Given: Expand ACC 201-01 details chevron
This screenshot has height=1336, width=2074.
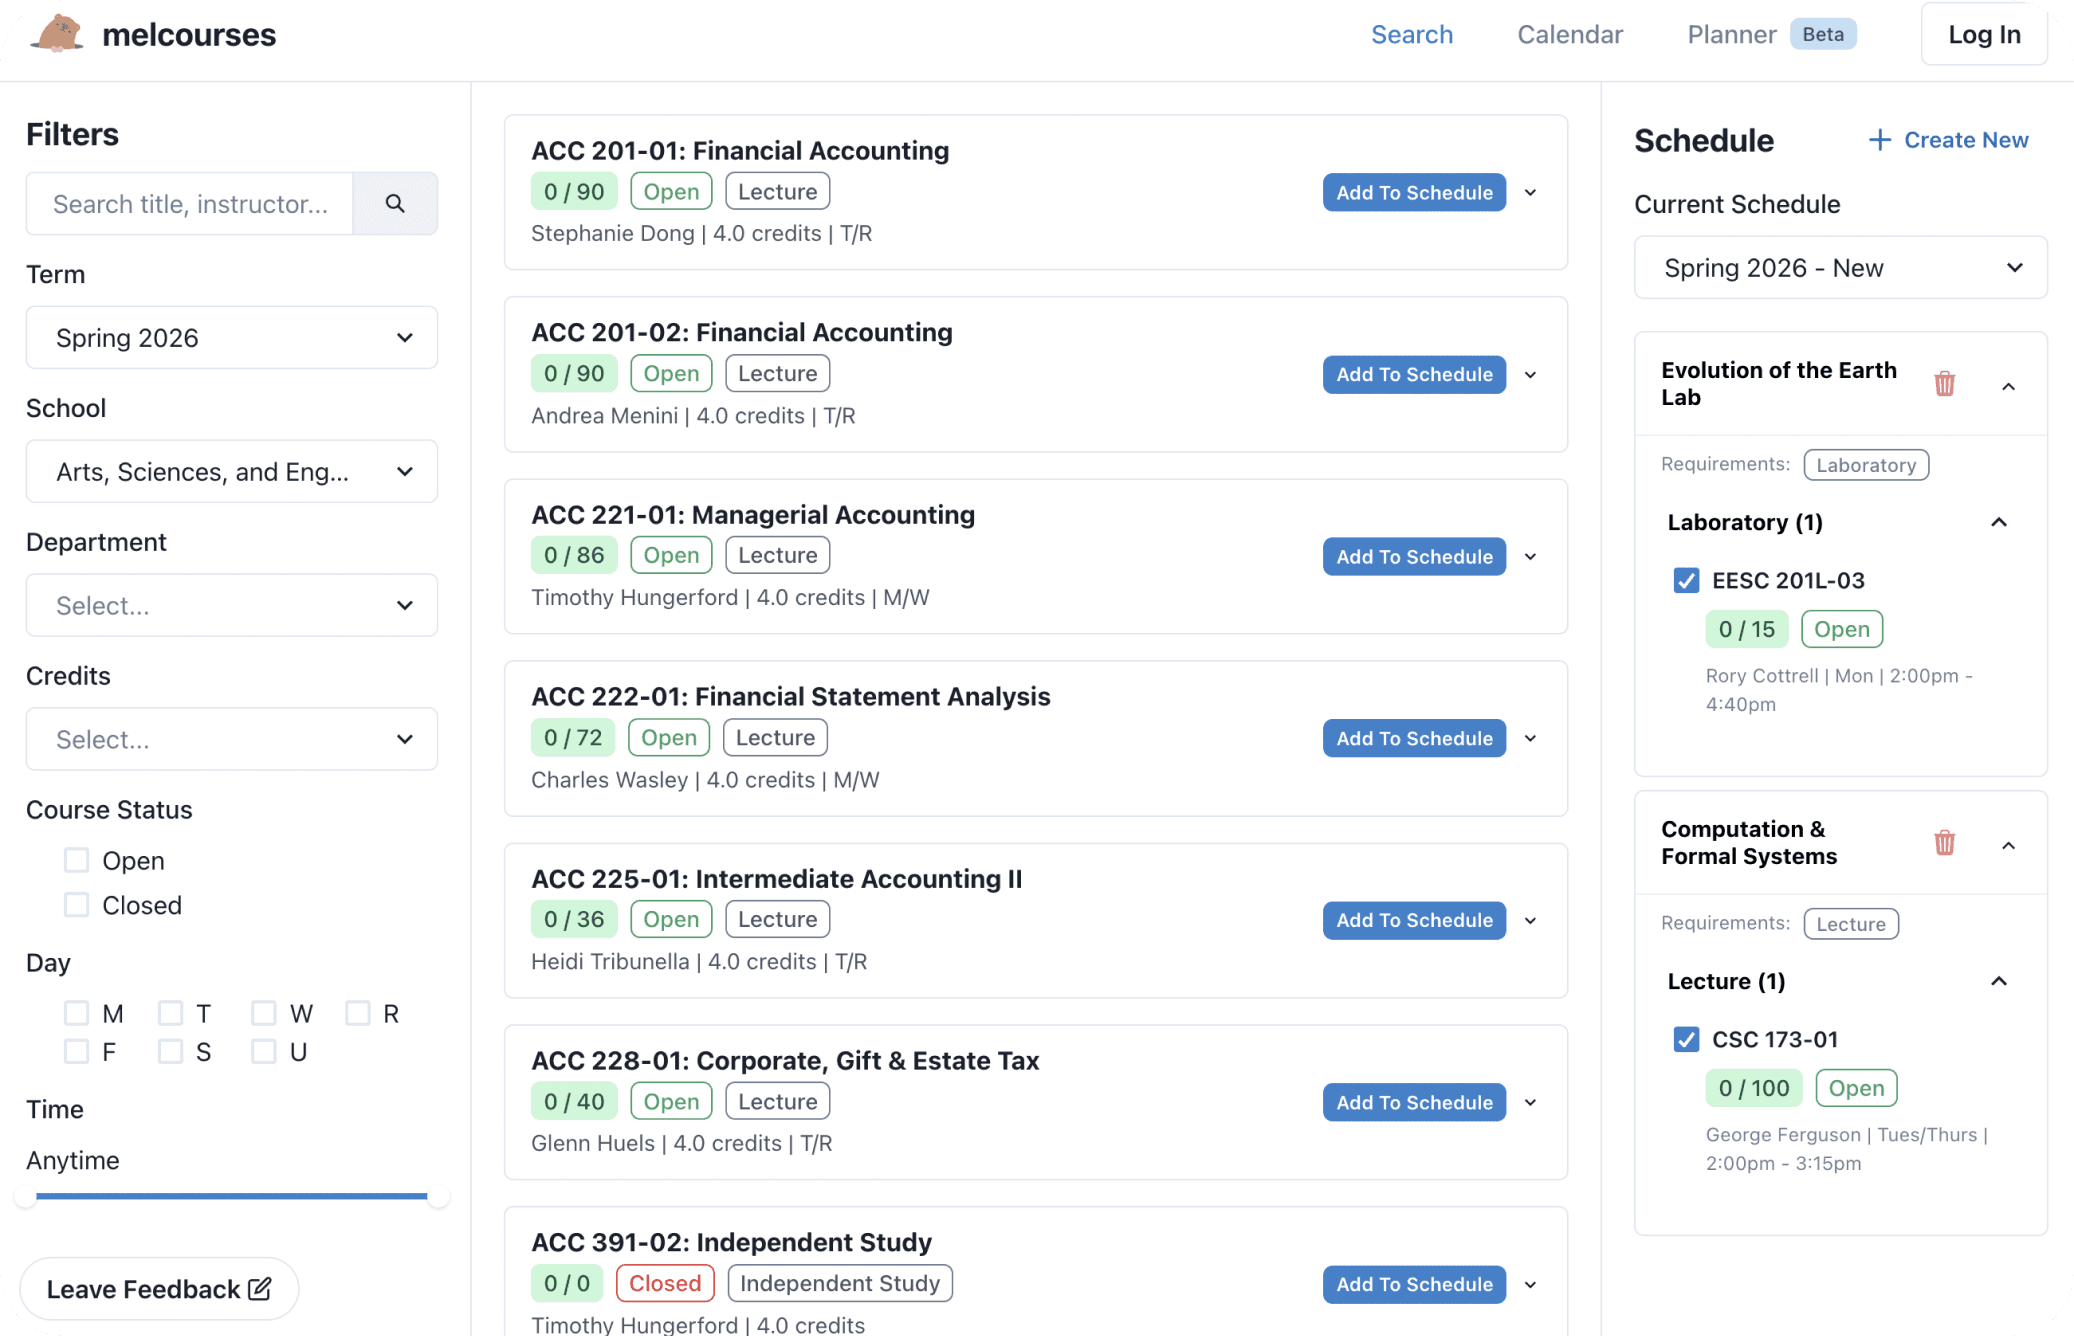Looking at the screenshot, I should (x=1530, y=193).
